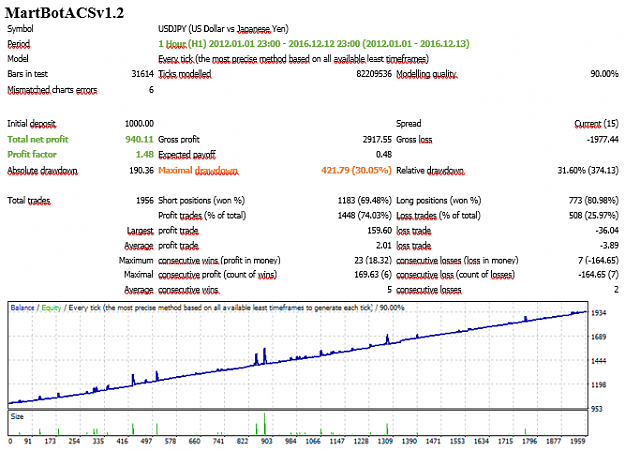Click the Gross profit value 2917.55
This screenshot has height=451, width=625.
point(377,139)
